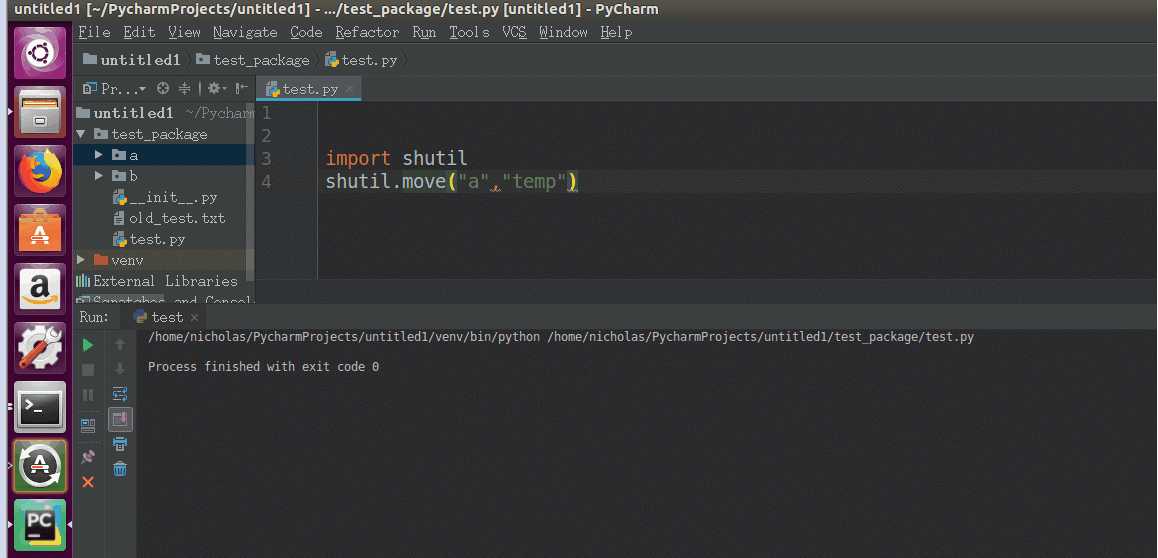Close the test run tab
The image size is (1158, 558).
click(194, 317)
